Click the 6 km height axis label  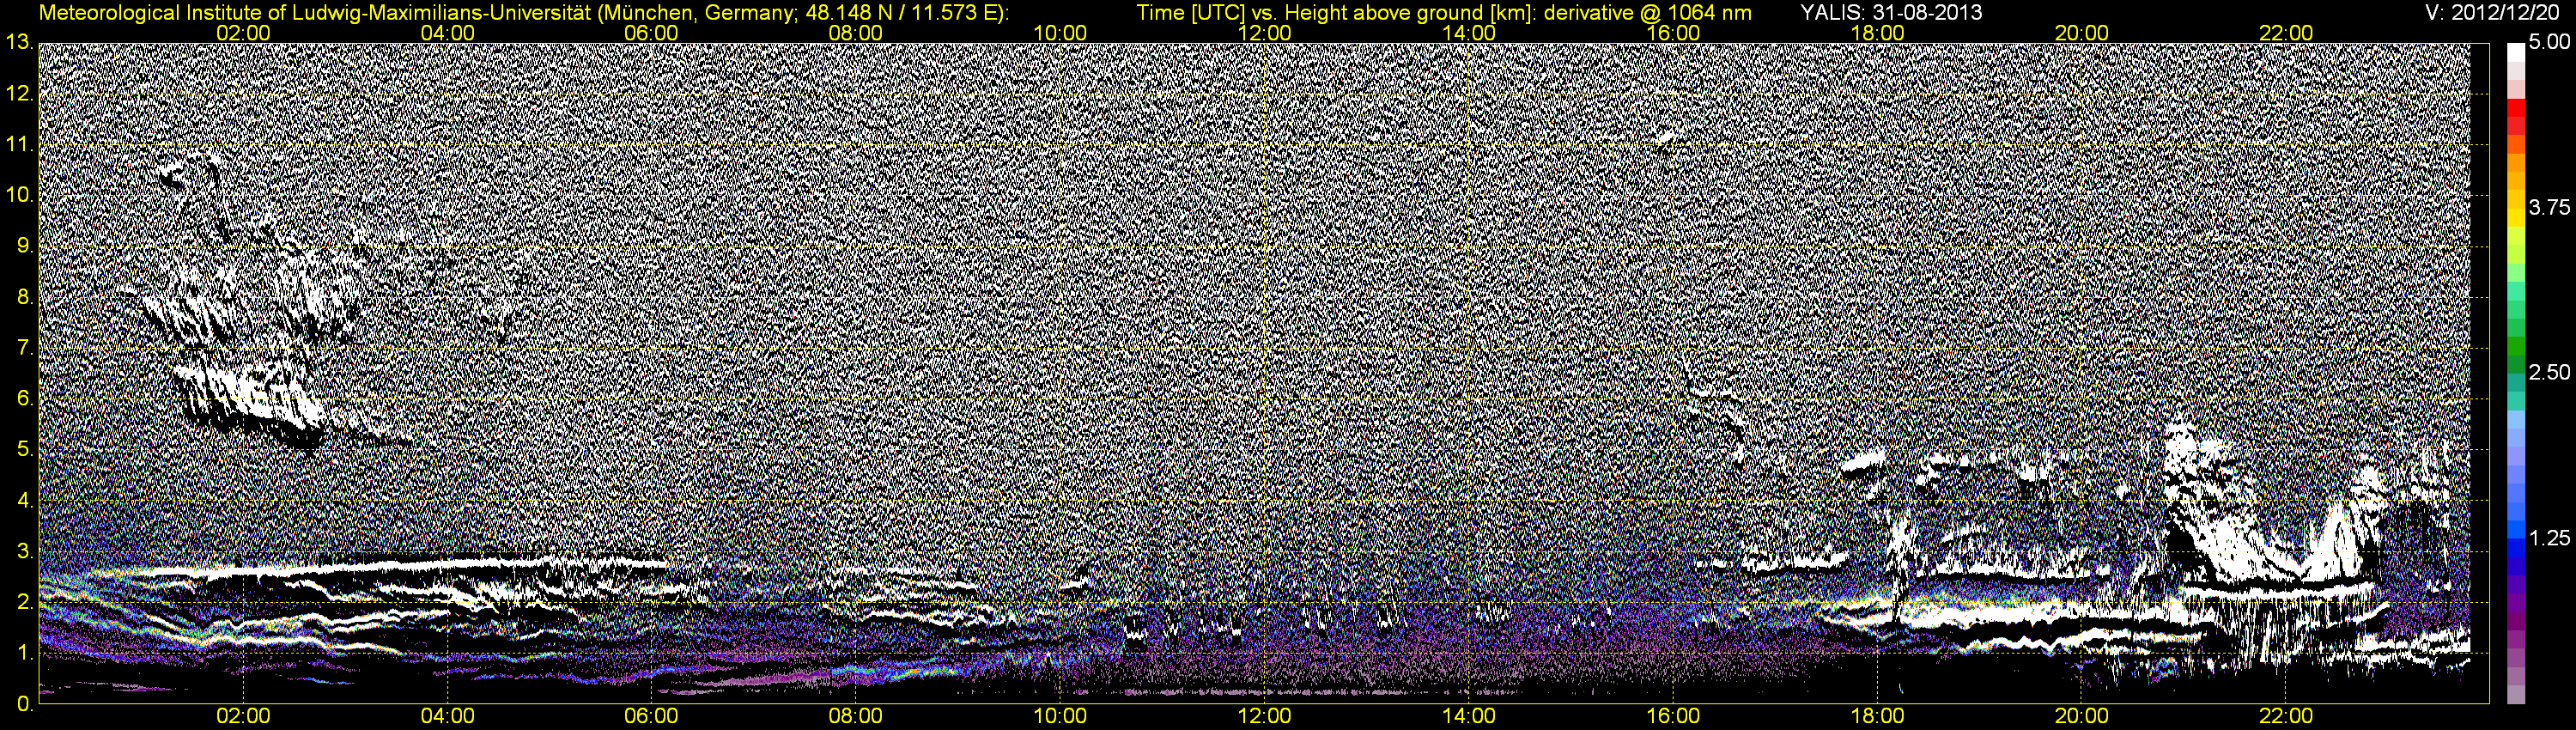[25, 399]
